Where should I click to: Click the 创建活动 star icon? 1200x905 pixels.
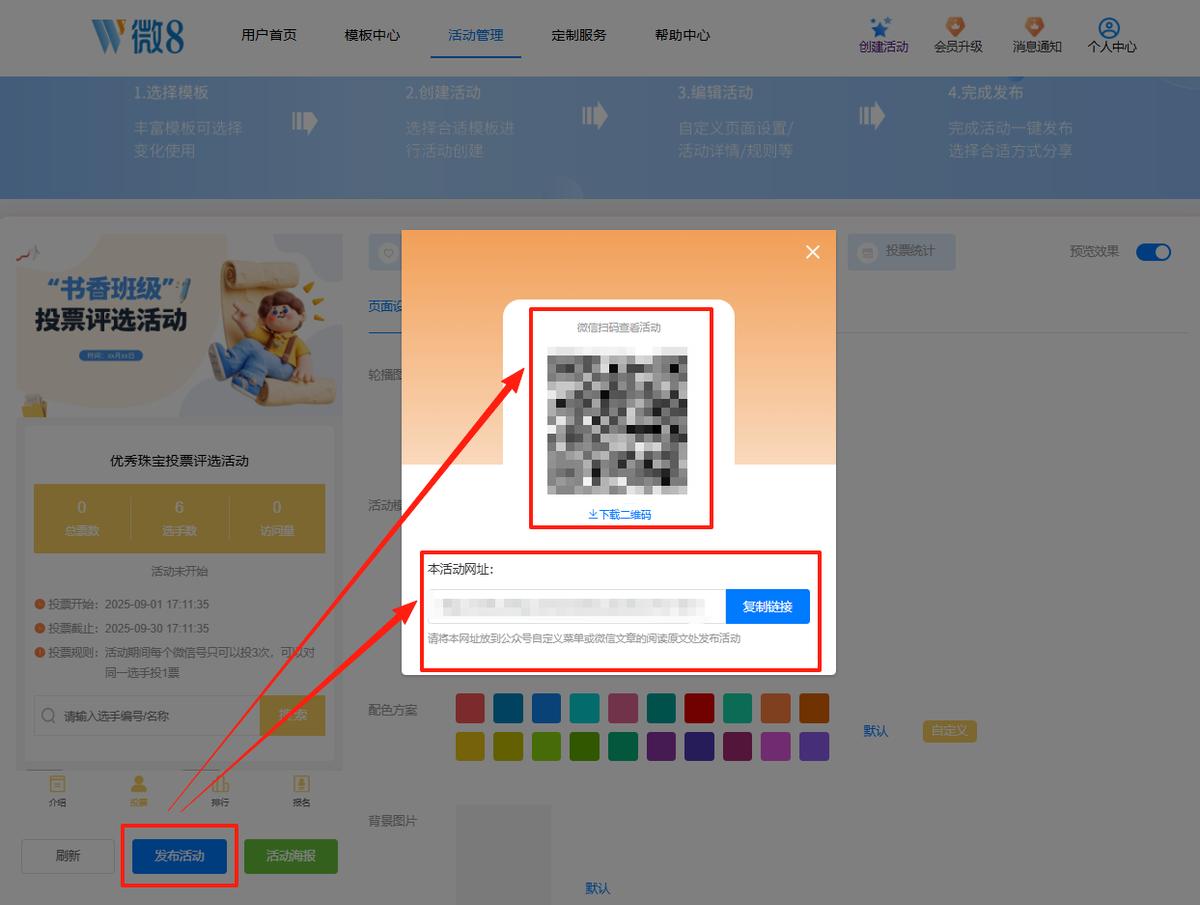881,28
